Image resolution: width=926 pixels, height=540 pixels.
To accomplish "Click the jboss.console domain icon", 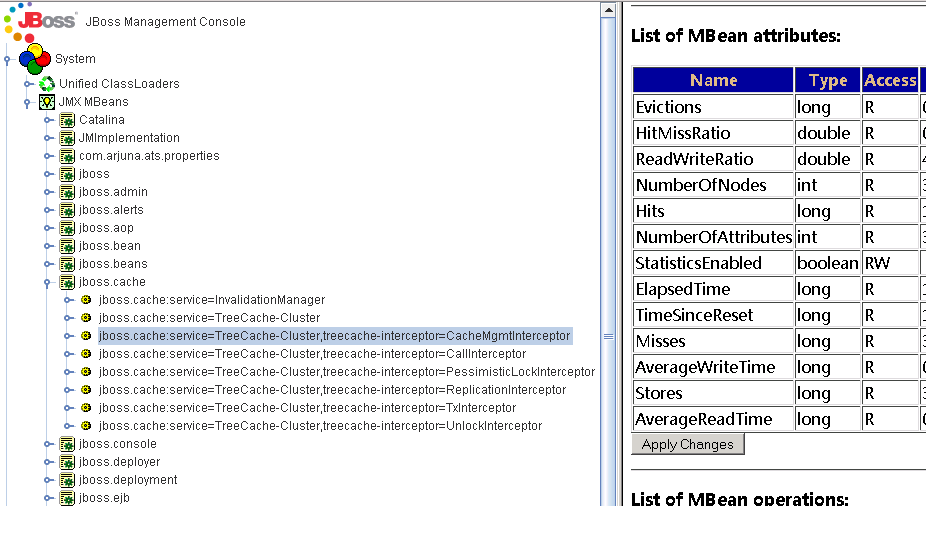I will coord(67,444).
